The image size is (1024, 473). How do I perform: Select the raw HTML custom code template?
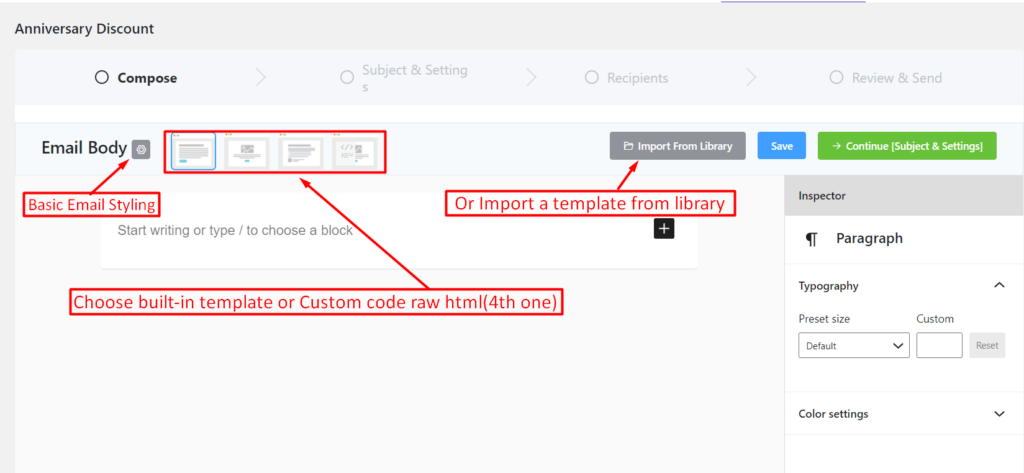click(355, 152)
